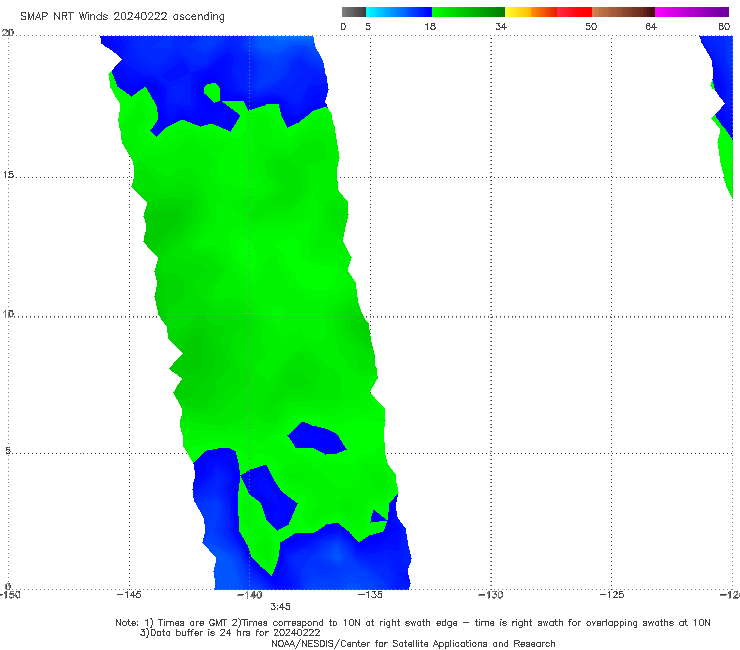
Task: Click the gray segment of the color bar
Action: (354, 12)
